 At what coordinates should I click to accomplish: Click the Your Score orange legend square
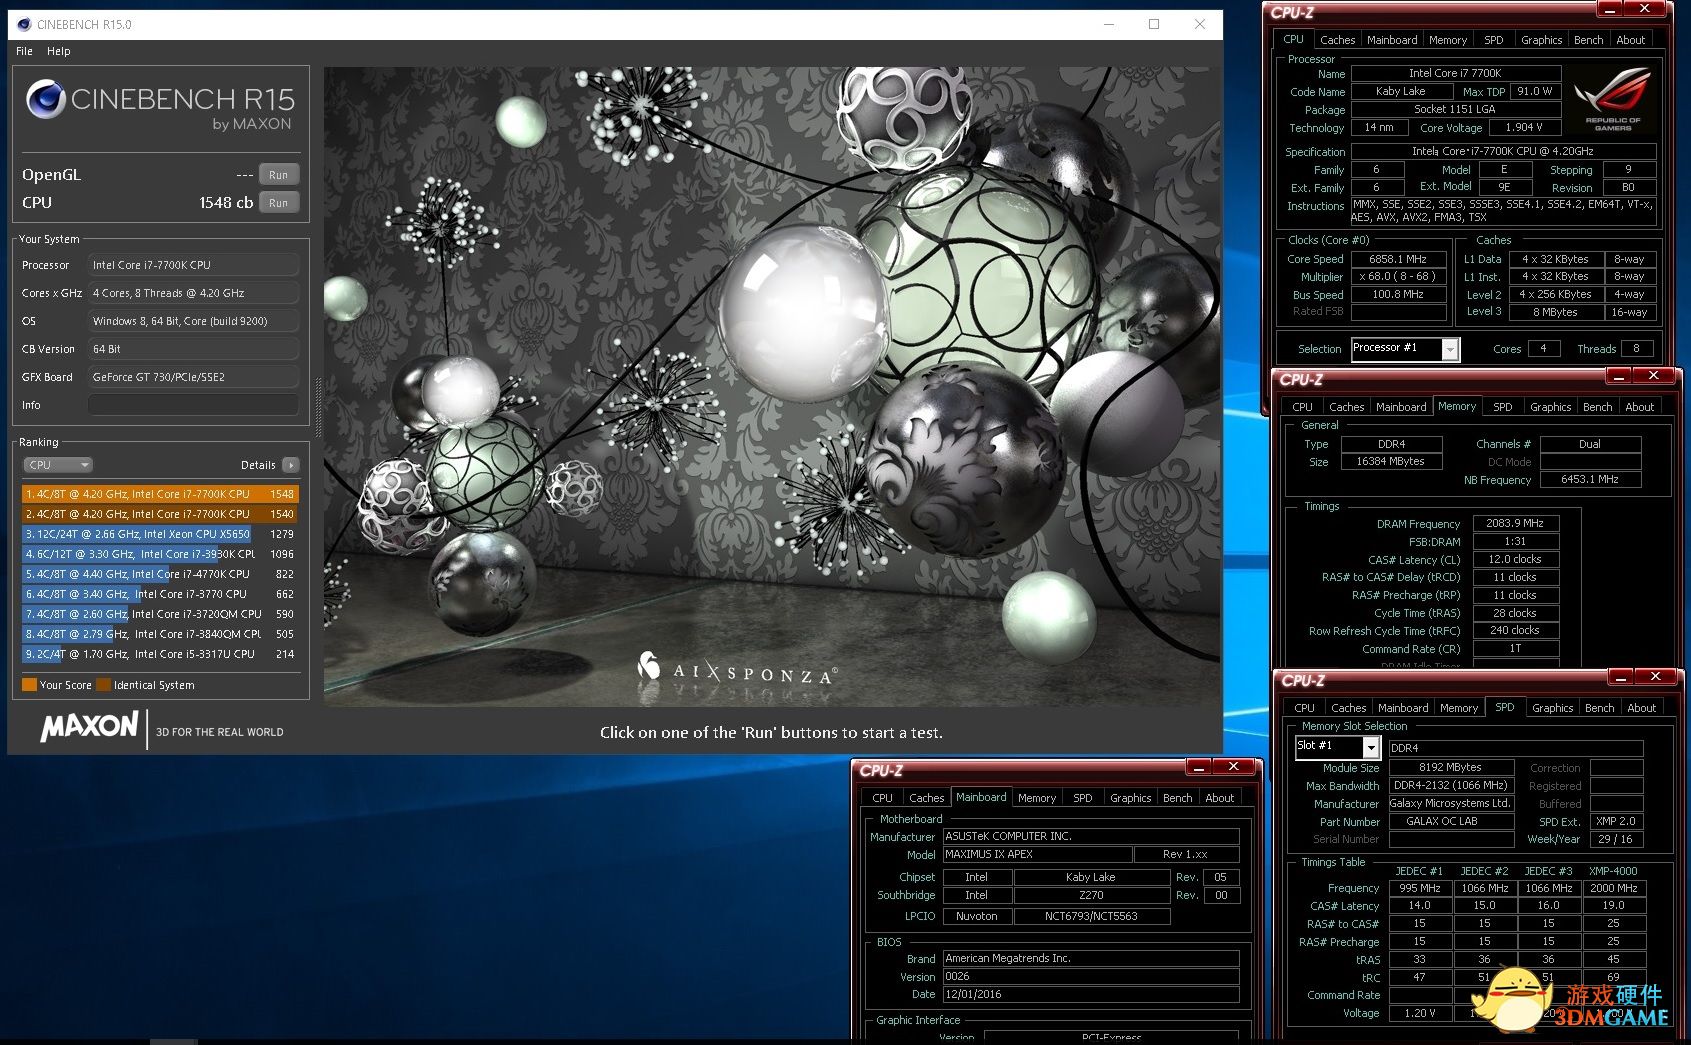tap(29, 685)
